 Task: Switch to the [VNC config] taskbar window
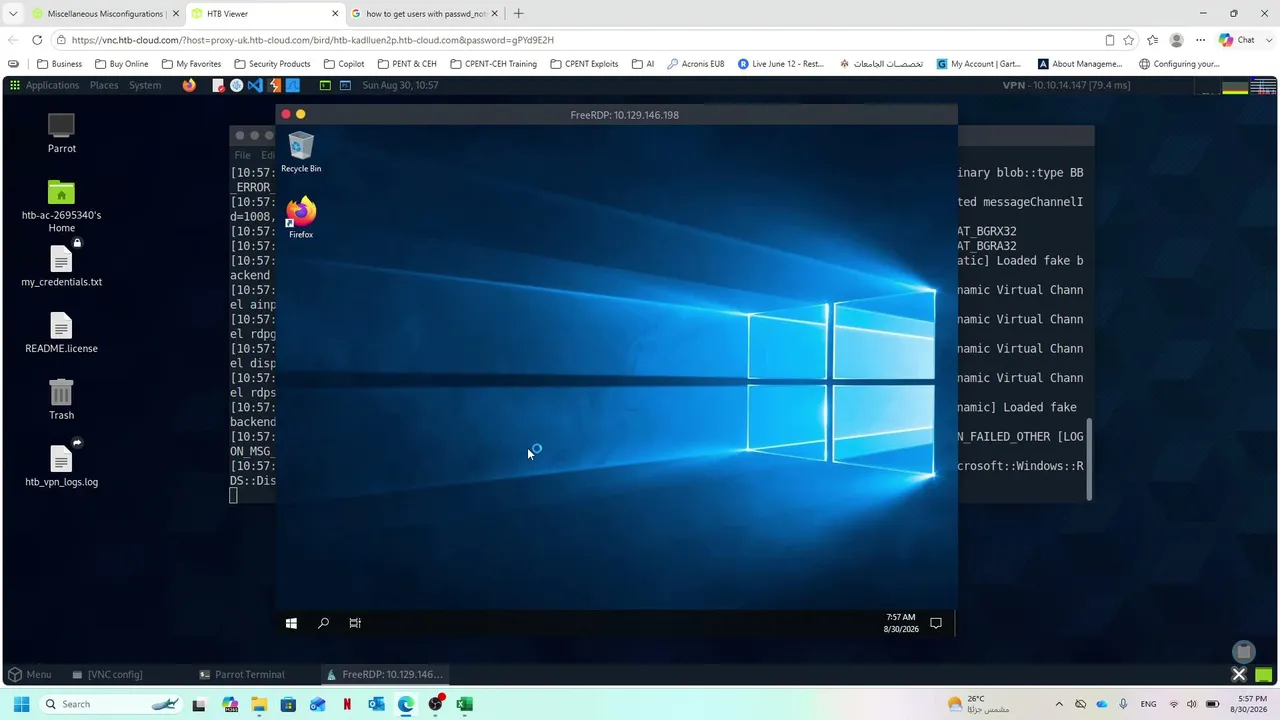point(107,674)
